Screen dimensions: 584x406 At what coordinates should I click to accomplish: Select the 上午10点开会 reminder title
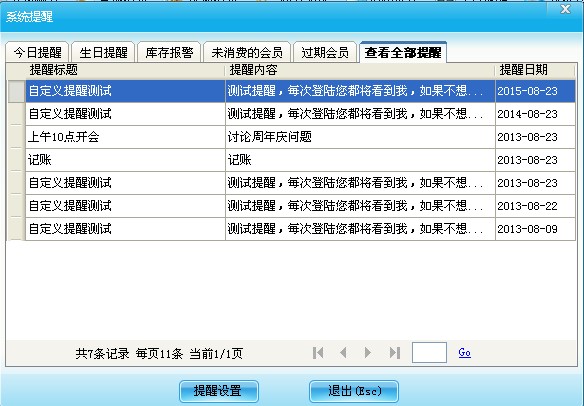point(125,137)
